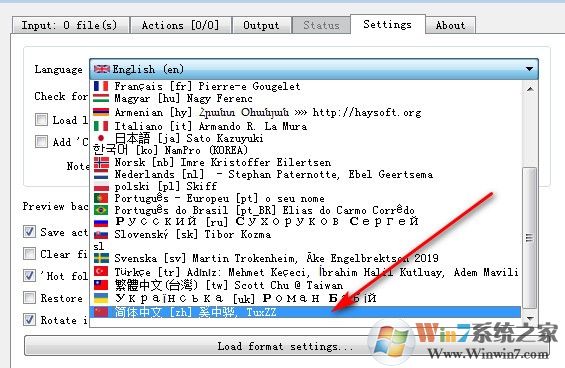
Task: Click the Italian flag icon
Action: [101, 126]
